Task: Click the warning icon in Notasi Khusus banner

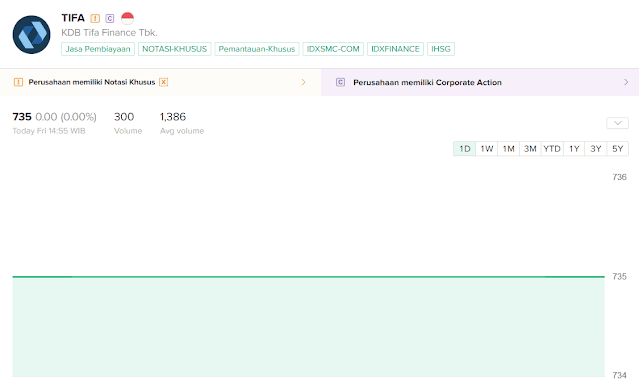Action: [x=18, y=82]
